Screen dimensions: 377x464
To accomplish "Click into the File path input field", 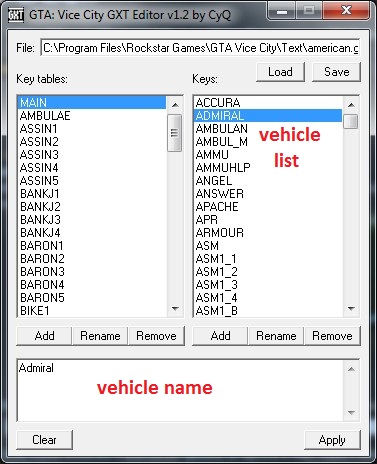I will click(x=200, y=48).
